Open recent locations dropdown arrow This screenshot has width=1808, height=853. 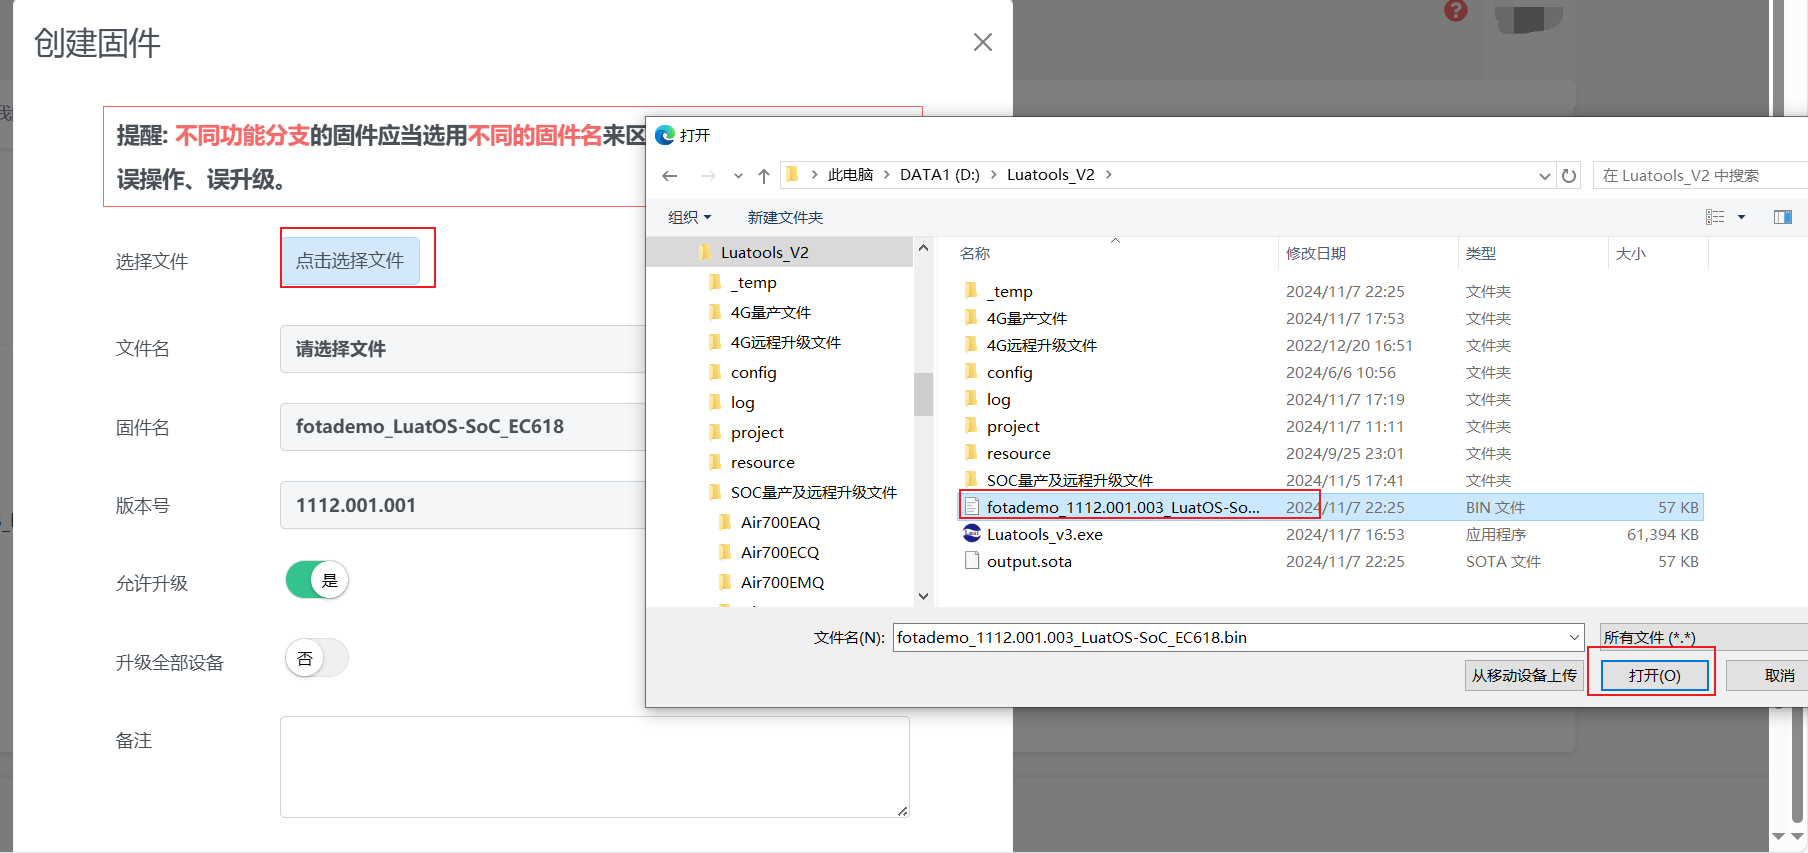pos(738,176)
